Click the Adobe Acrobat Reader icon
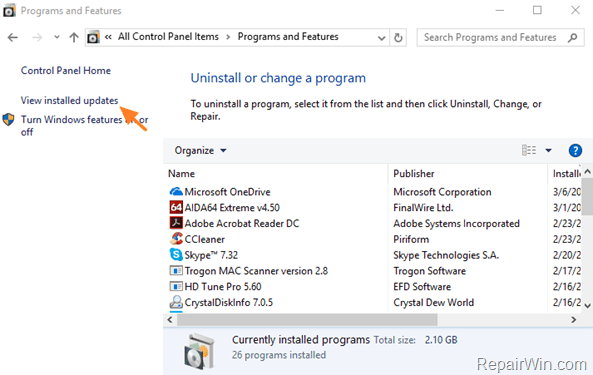Image resolution: width=593 pixels, height=375 pixels. click(176, 223)
